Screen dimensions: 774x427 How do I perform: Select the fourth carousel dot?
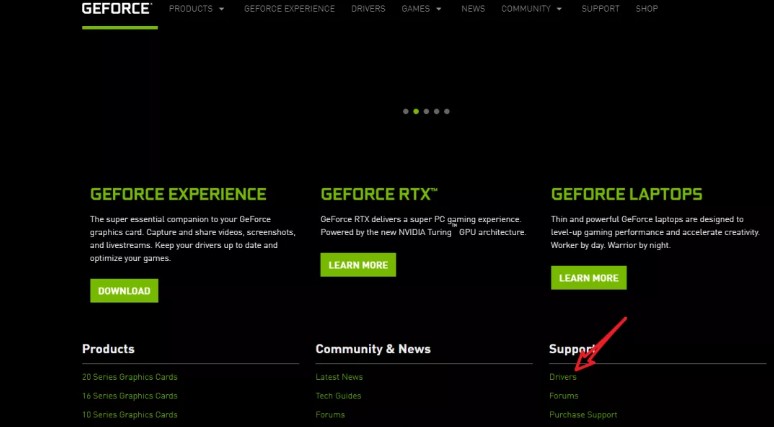click(436, 112)
